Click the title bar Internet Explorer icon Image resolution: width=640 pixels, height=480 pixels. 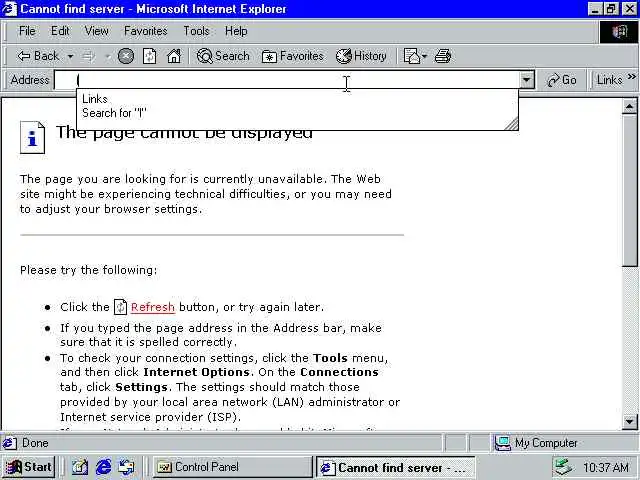(9, 9)
